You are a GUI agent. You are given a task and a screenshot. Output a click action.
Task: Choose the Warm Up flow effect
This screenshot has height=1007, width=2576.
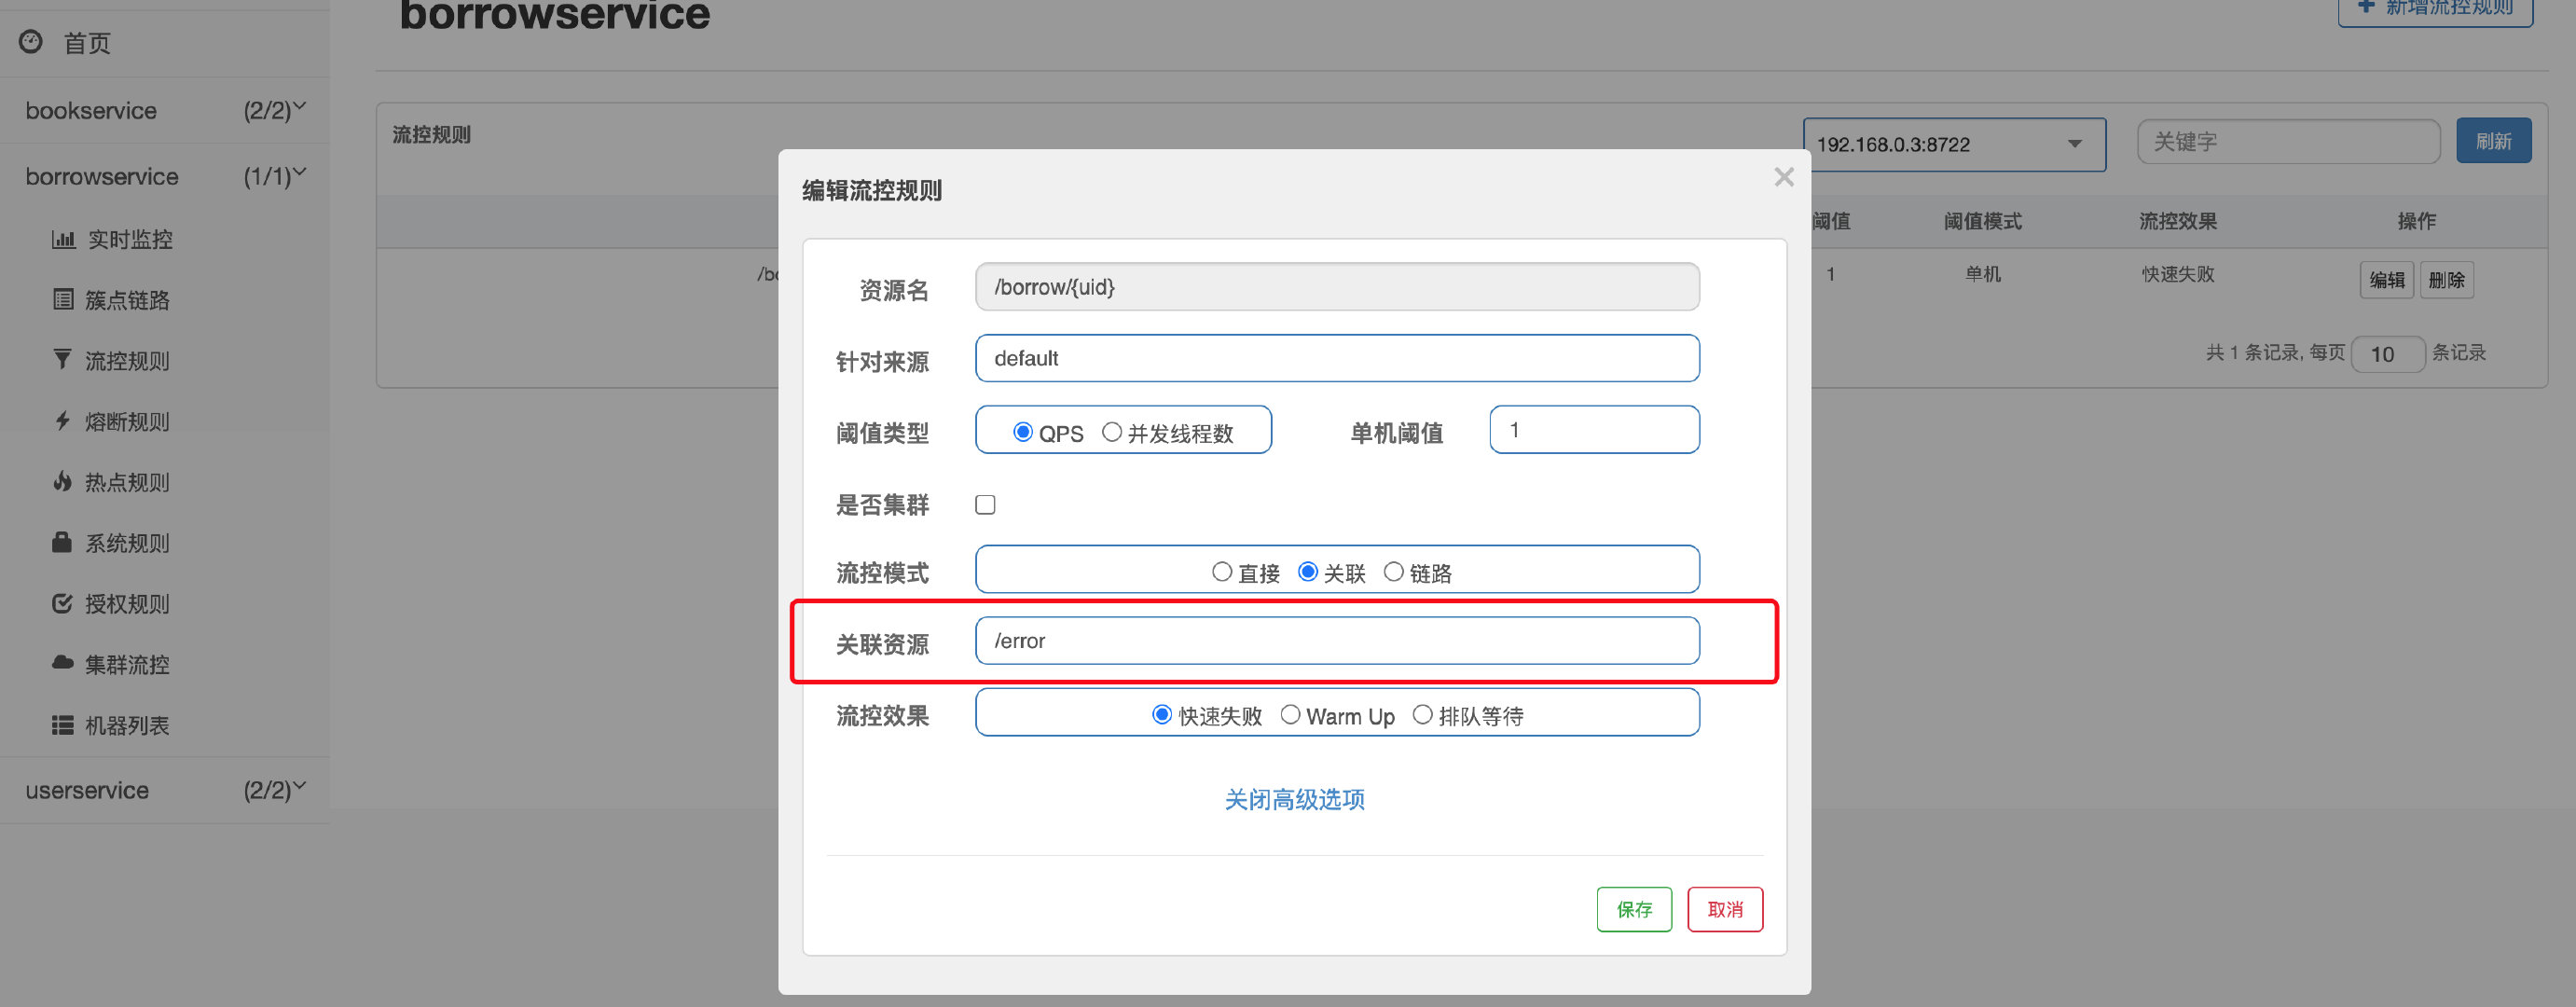tap(1290, 716)
